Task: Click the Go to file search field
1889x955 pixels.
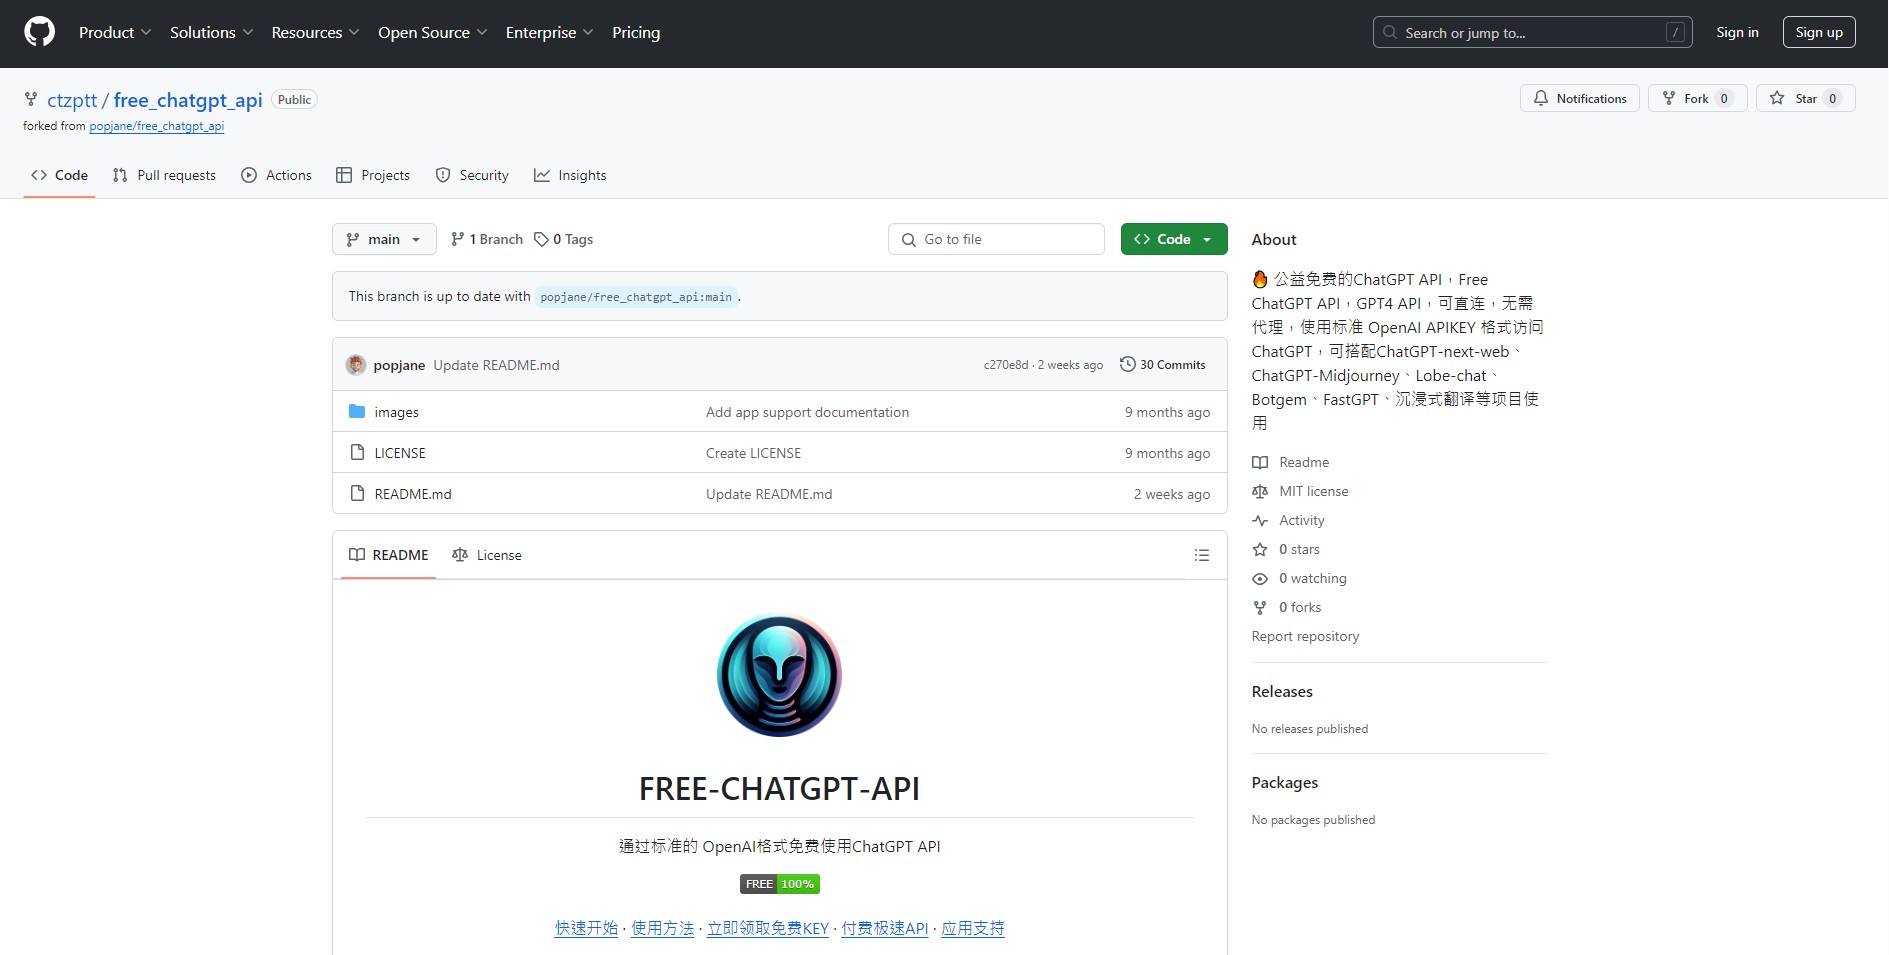Action: (x=996, y=239)
